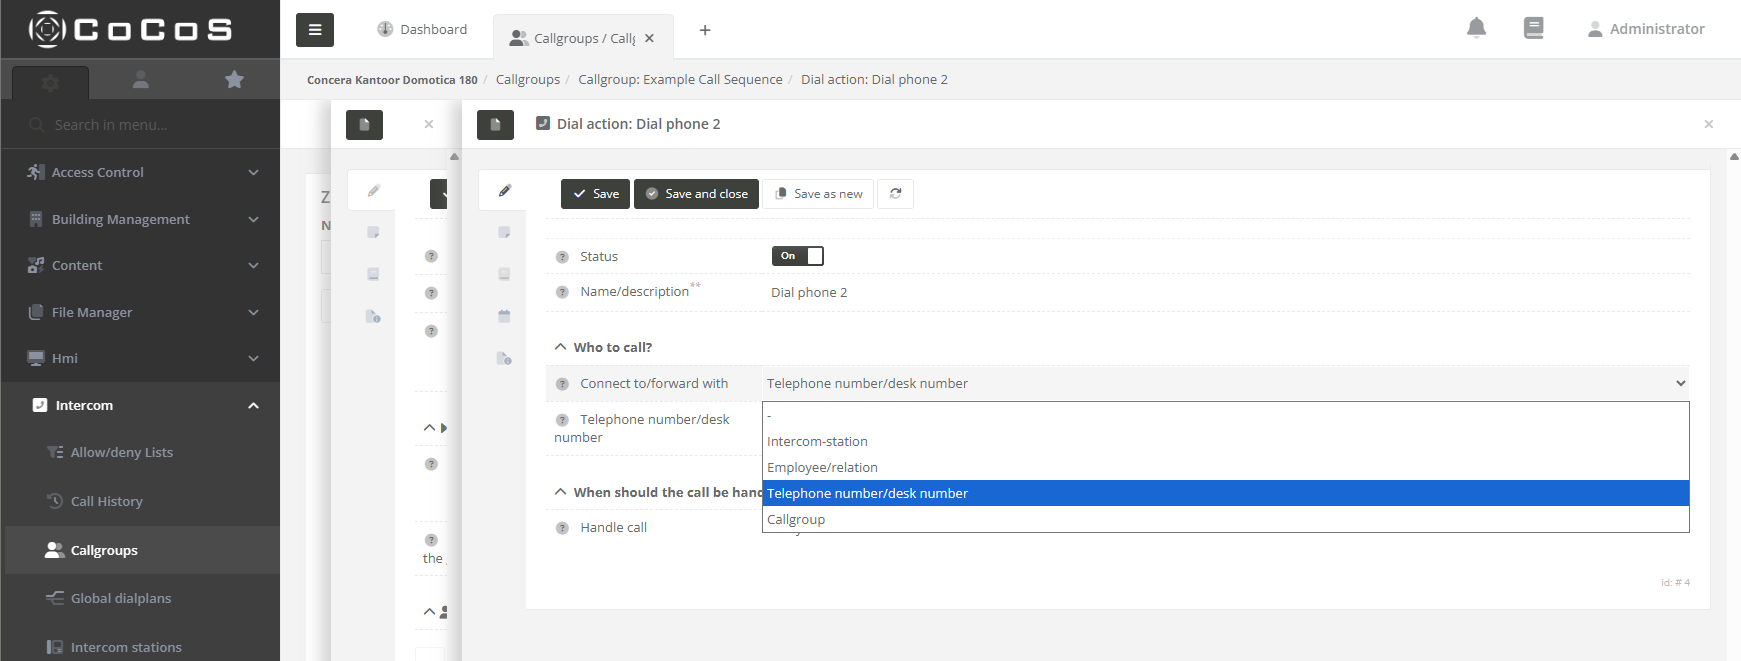Click the Save and close button

click(x=696, y=194)
